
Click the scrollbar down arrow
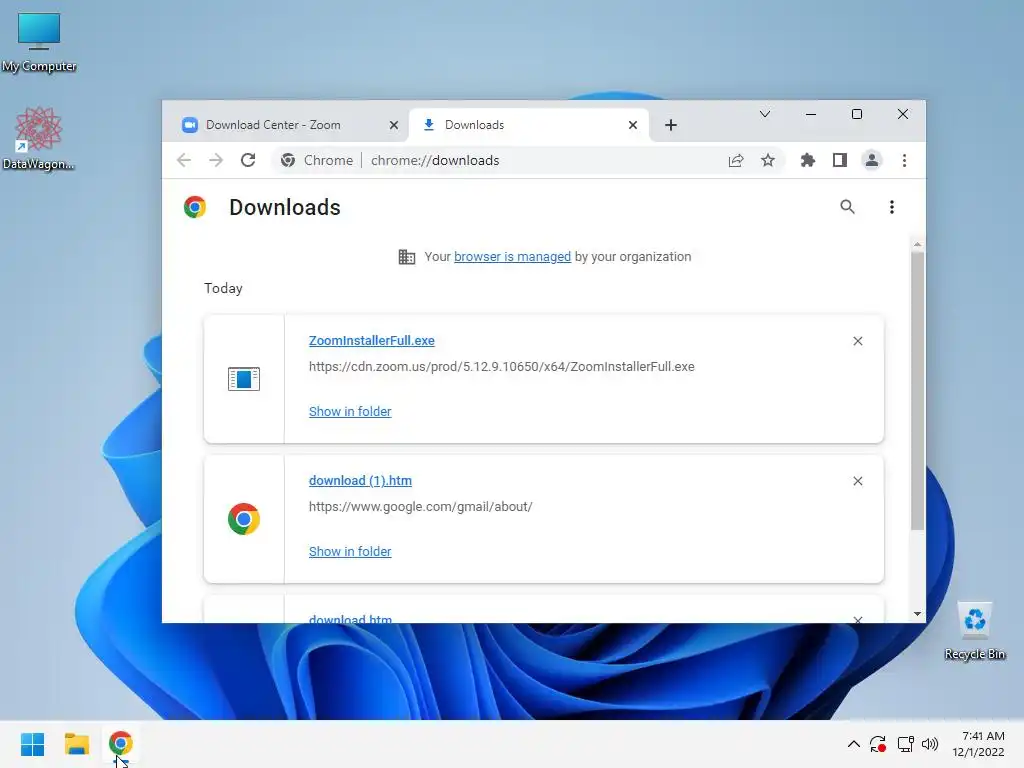click(918, 614)
